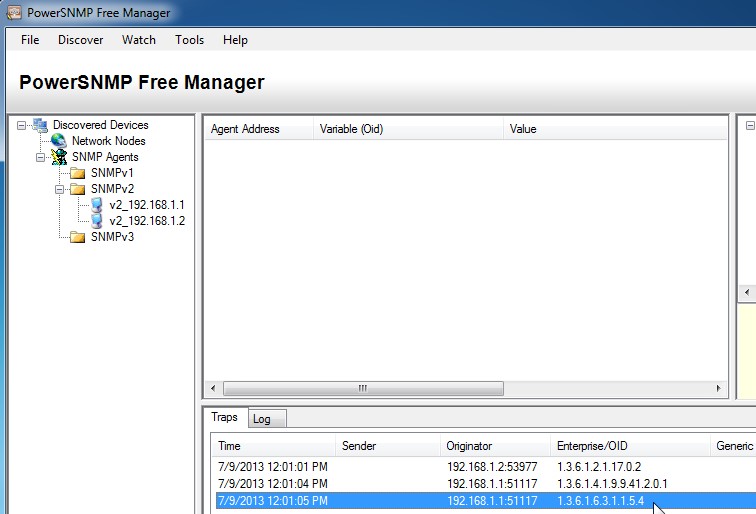Collapse the Discovered Devices tree node
The width and height of the screenshot is (756, 514).
21,125
